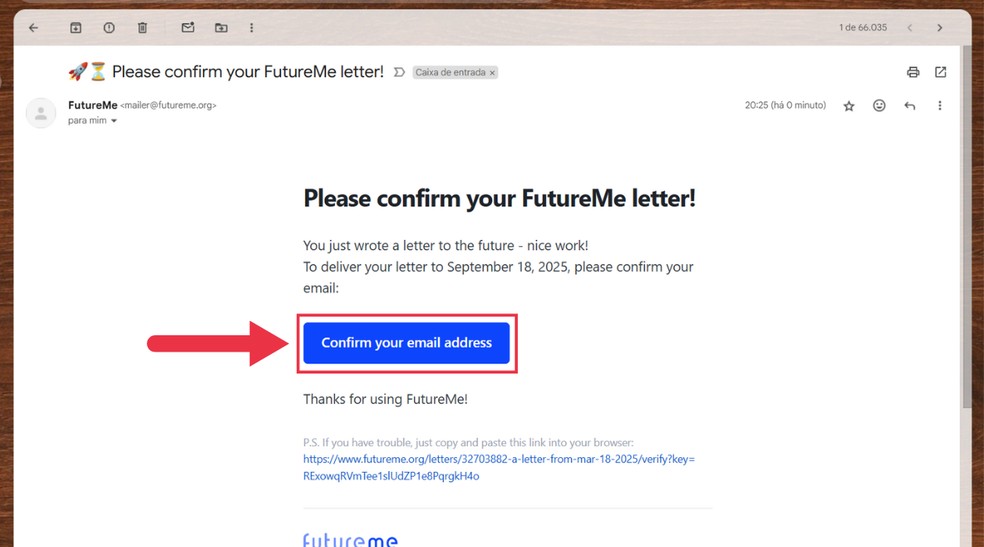
Task: Remove the 'Caixa de entrada' label
Action: point(493,73)
